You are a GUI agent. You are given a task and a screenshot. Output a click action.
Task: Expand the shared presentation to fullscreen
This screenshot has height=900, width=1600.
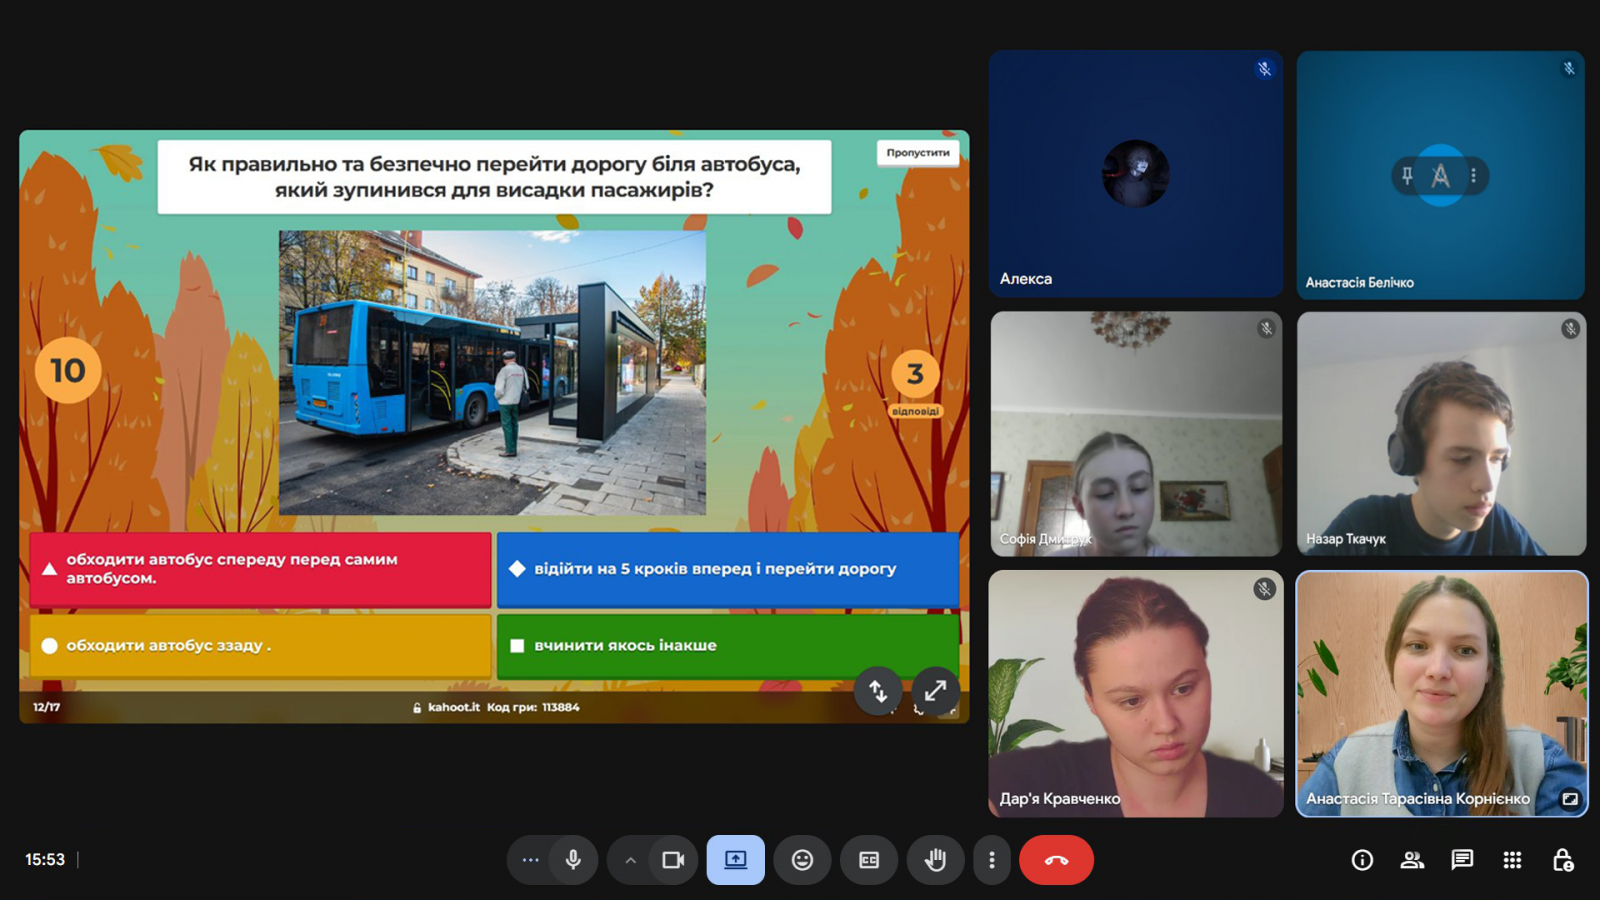click(x=935, y=691)
